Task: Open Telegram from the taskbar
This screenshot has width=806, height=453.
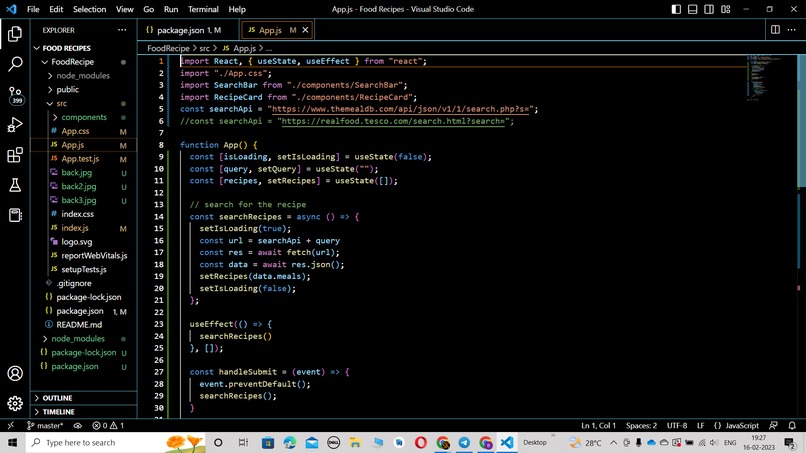Action: (464, 443)
